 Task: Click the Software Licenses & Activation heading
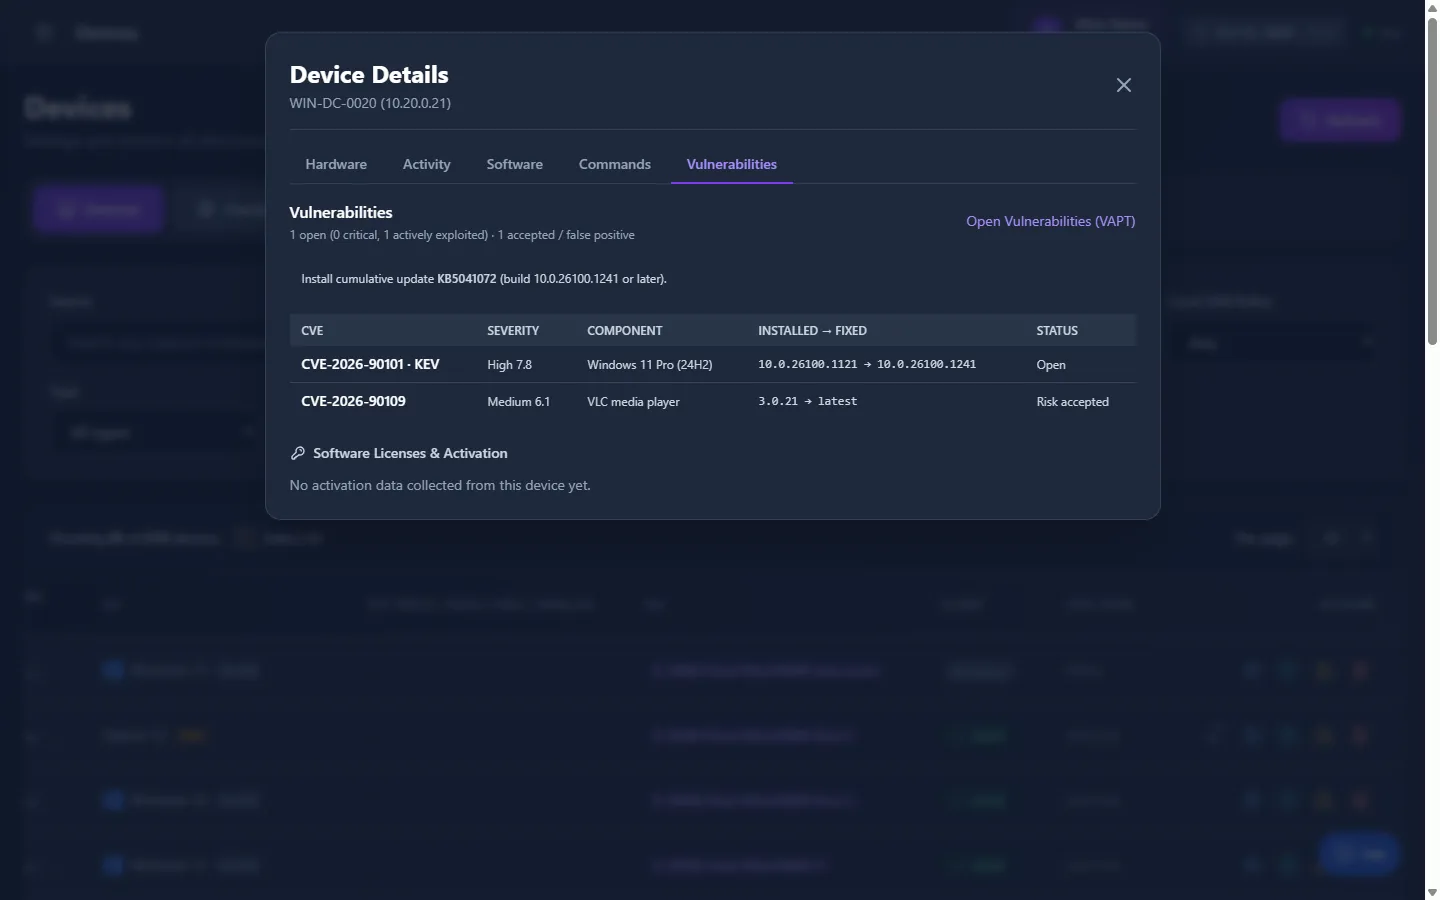click(410, 453)
